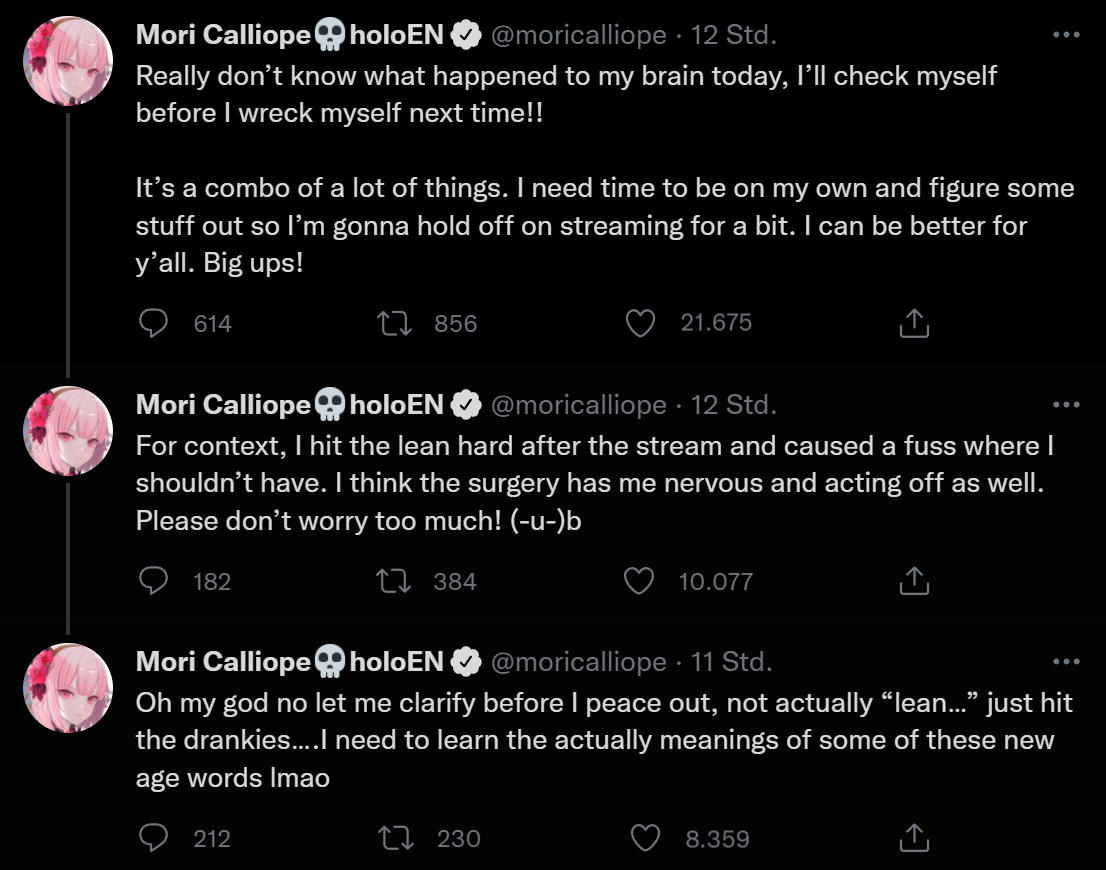Open the 11 Std. timestamp of the third tweet
1106x870 pixels.
click(732, 662)
